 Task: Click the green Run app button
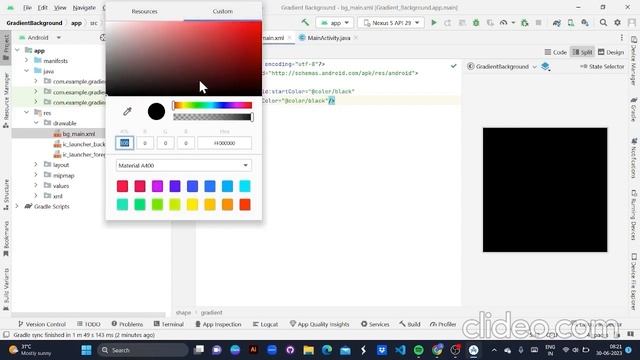coord(434,23)
